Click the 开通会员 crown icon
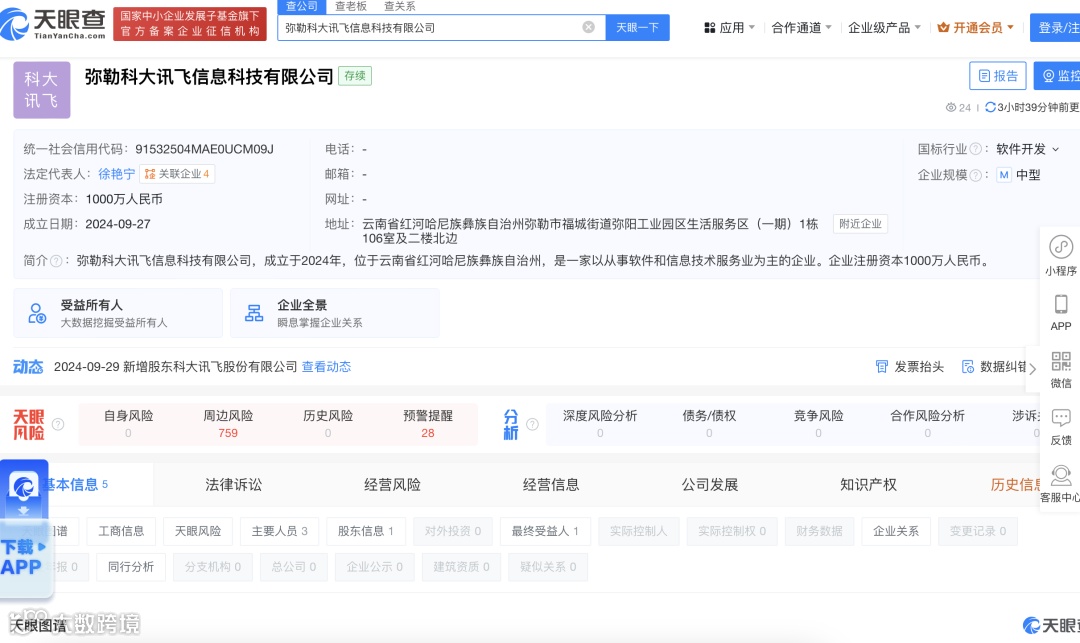Viewport: 1080px width, 643px height. pos(944,28)
